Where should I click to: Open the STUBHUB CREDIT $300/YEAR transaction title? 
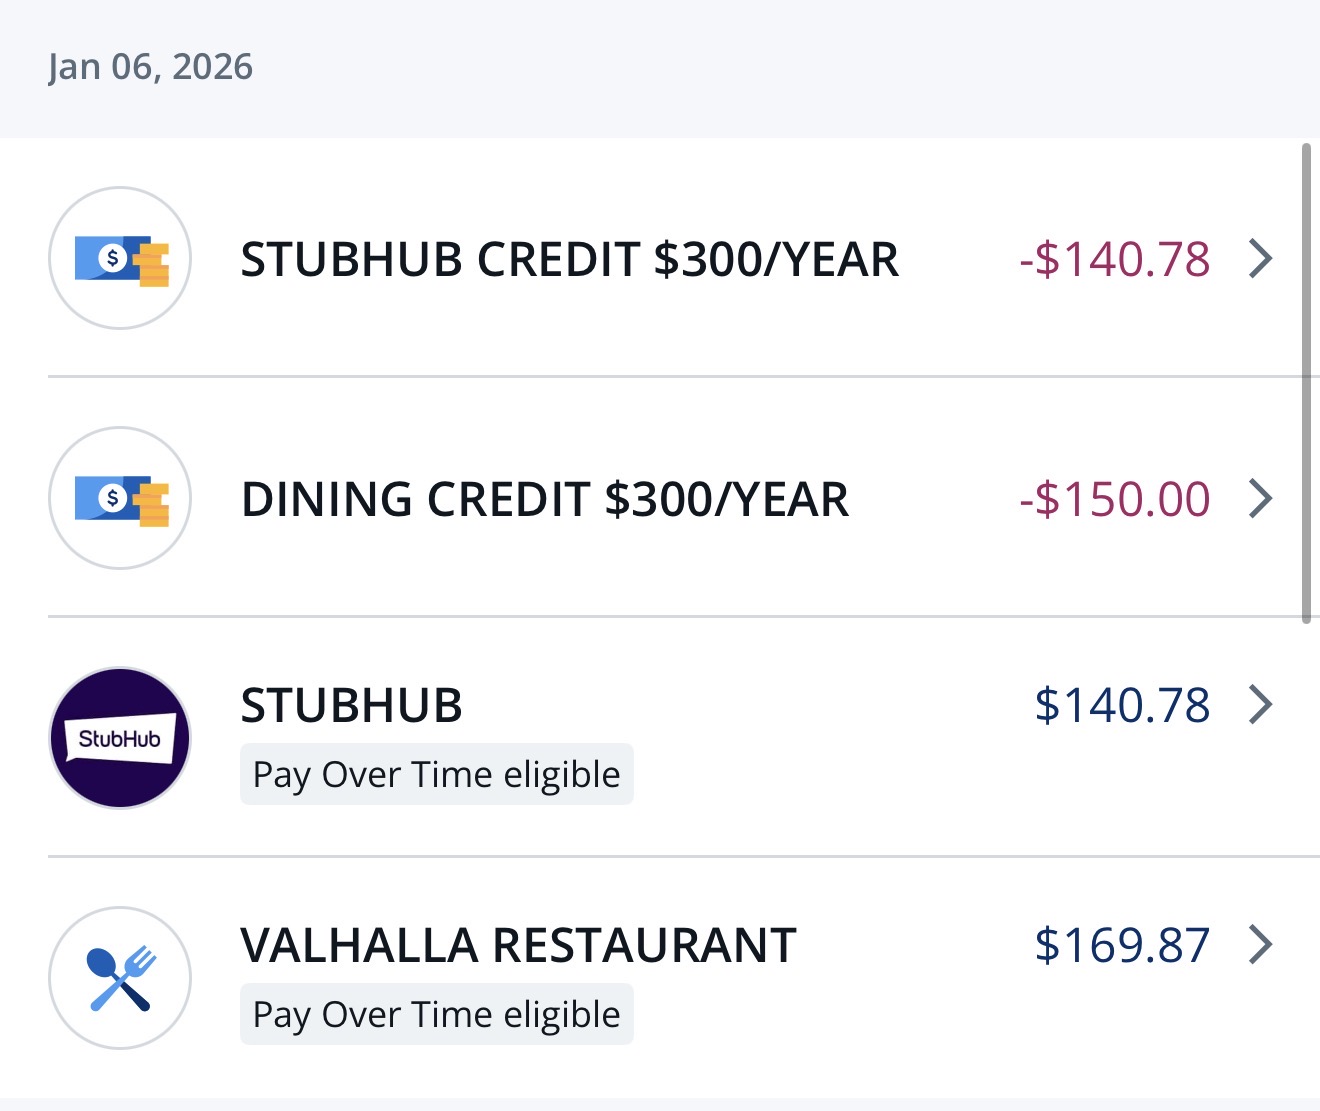click(x=569, y=260)
